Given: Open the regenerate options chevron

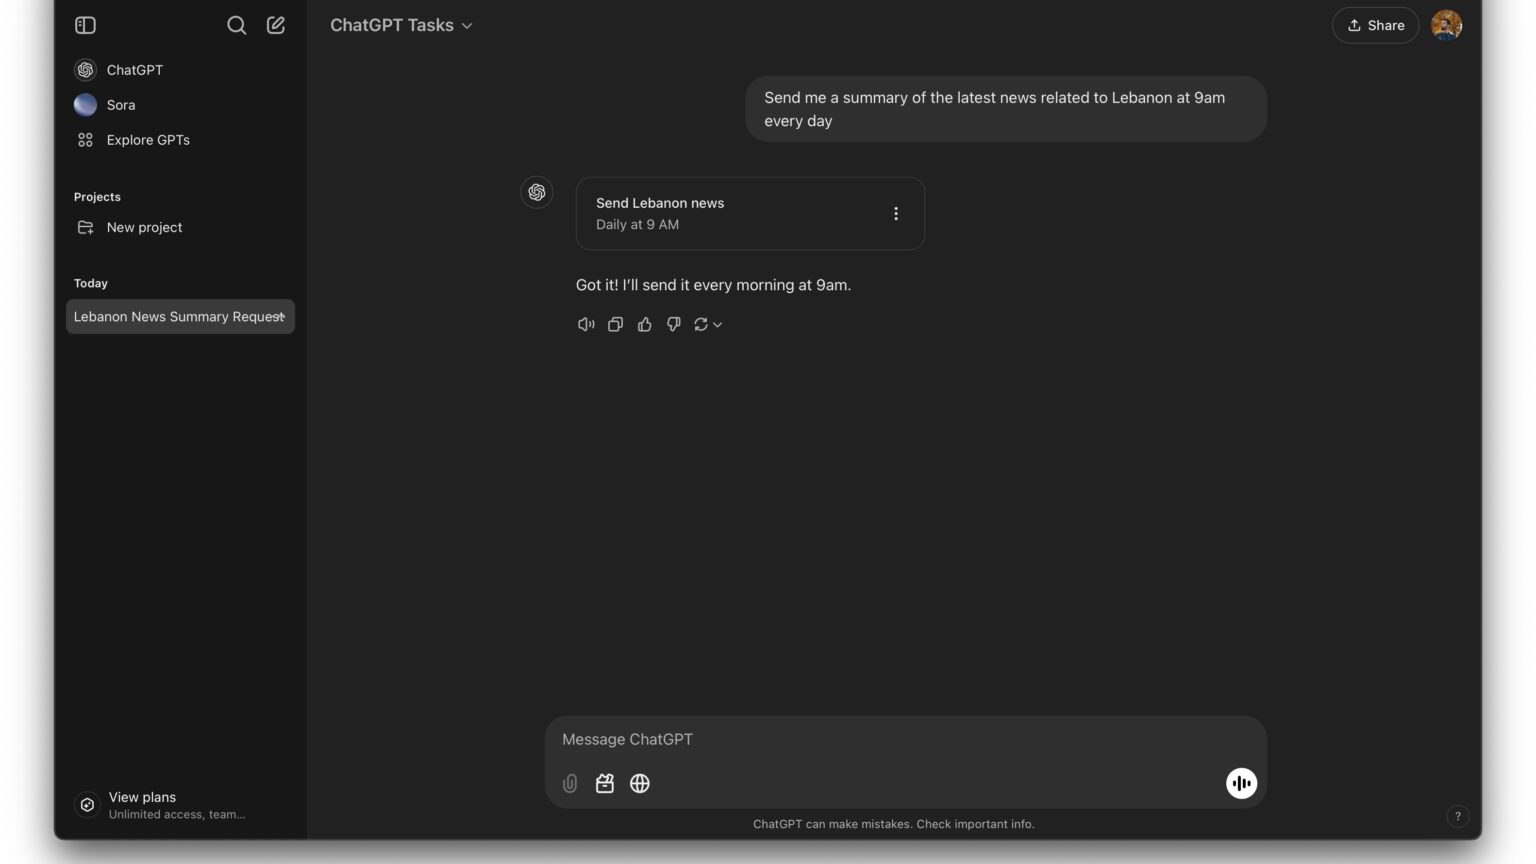Looking at the screenshot, I should [x=716, y=324].
